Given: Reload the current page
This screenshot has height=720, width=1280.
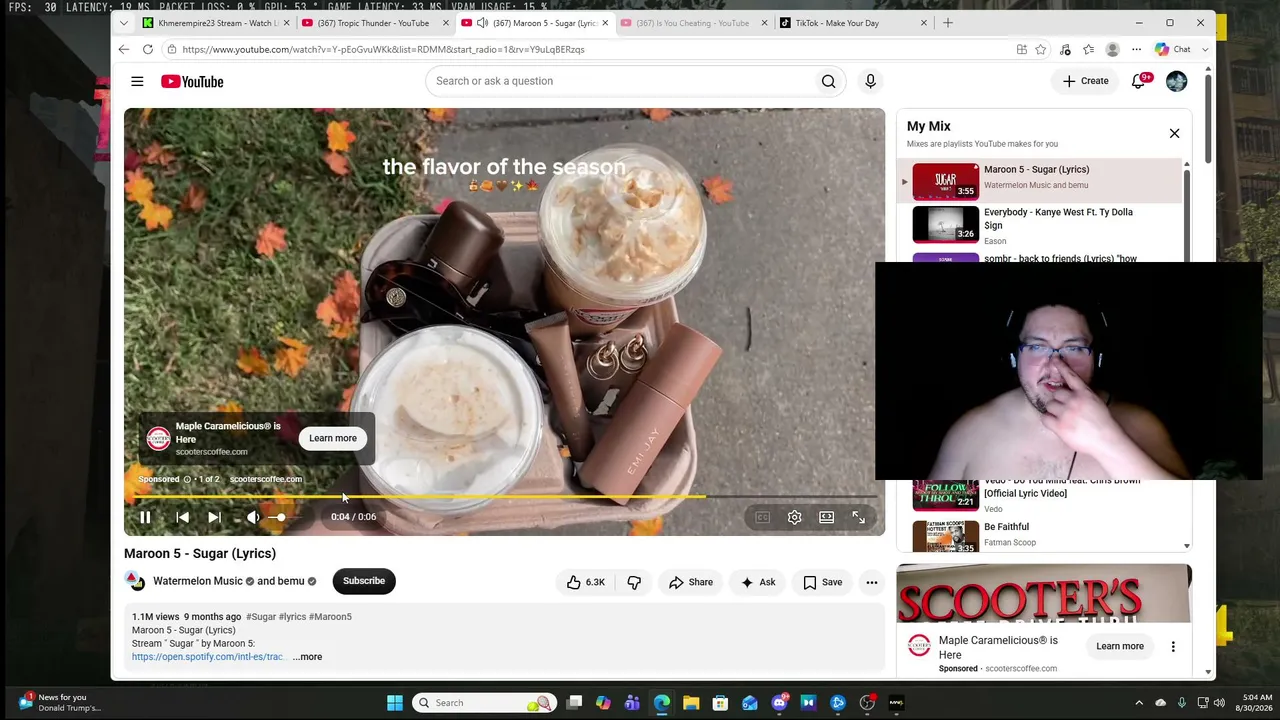Looking at the screenshot, I should [x=147, y=49].
